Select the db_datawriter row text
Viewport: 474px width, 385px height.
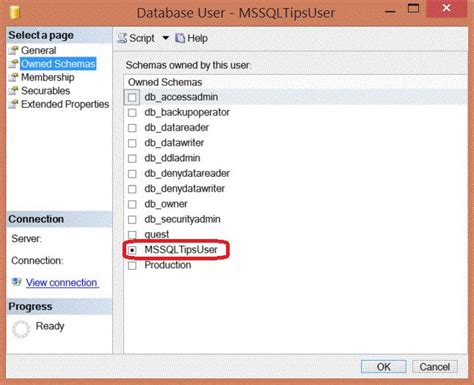pos(174,143)
